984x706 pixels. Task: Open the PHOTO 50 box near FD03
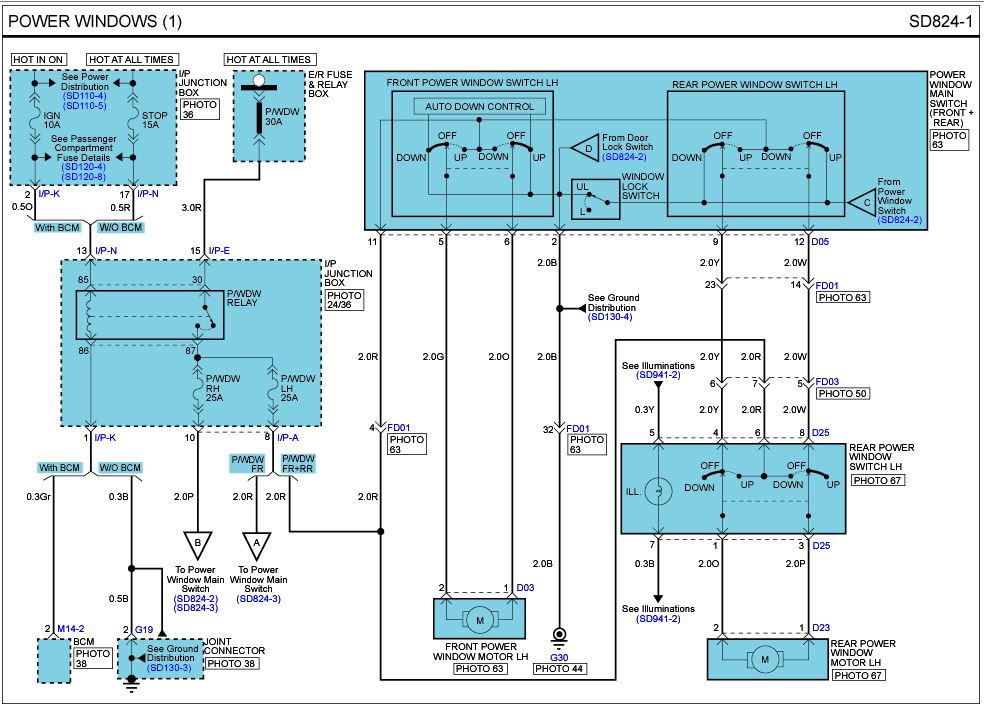[842, 395]
